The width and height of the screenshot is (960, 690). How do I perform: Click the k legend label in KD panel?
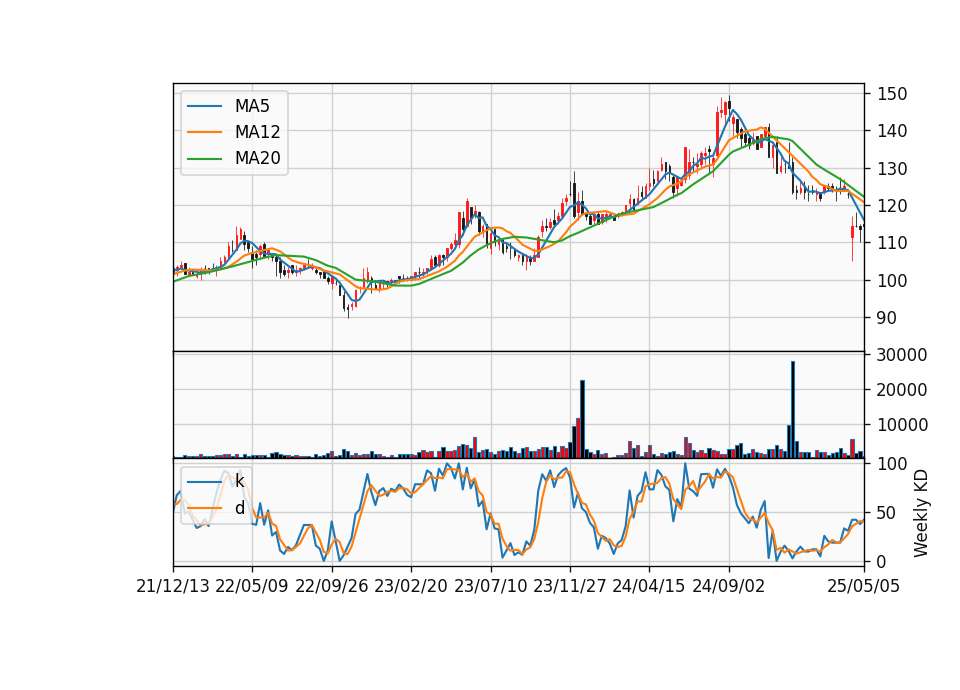click(x=239, y=481)
